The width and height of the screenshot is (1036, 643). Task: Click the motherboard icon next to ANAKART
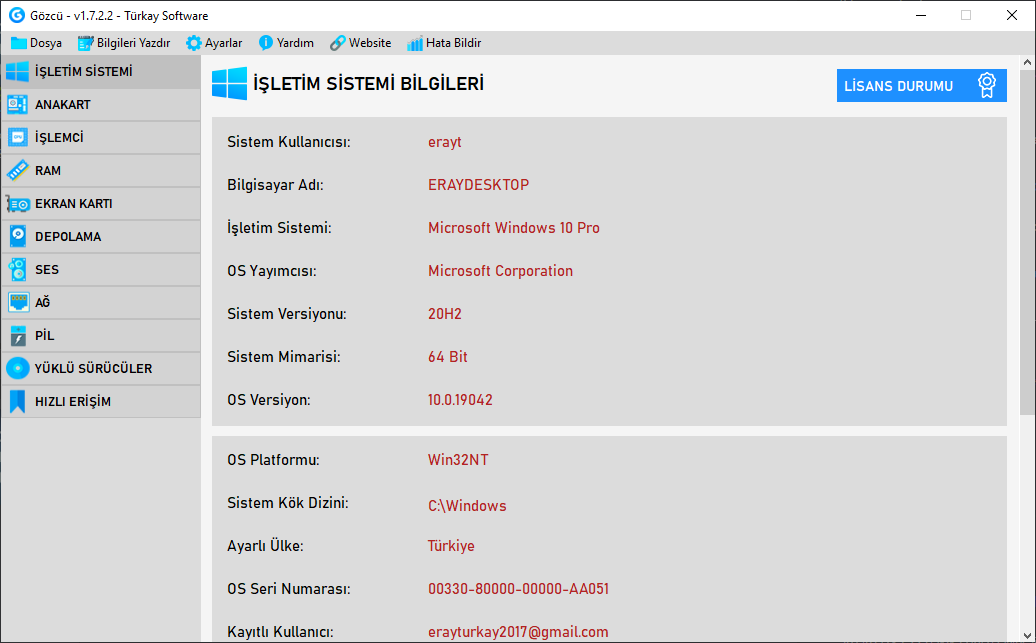[17, 104]
